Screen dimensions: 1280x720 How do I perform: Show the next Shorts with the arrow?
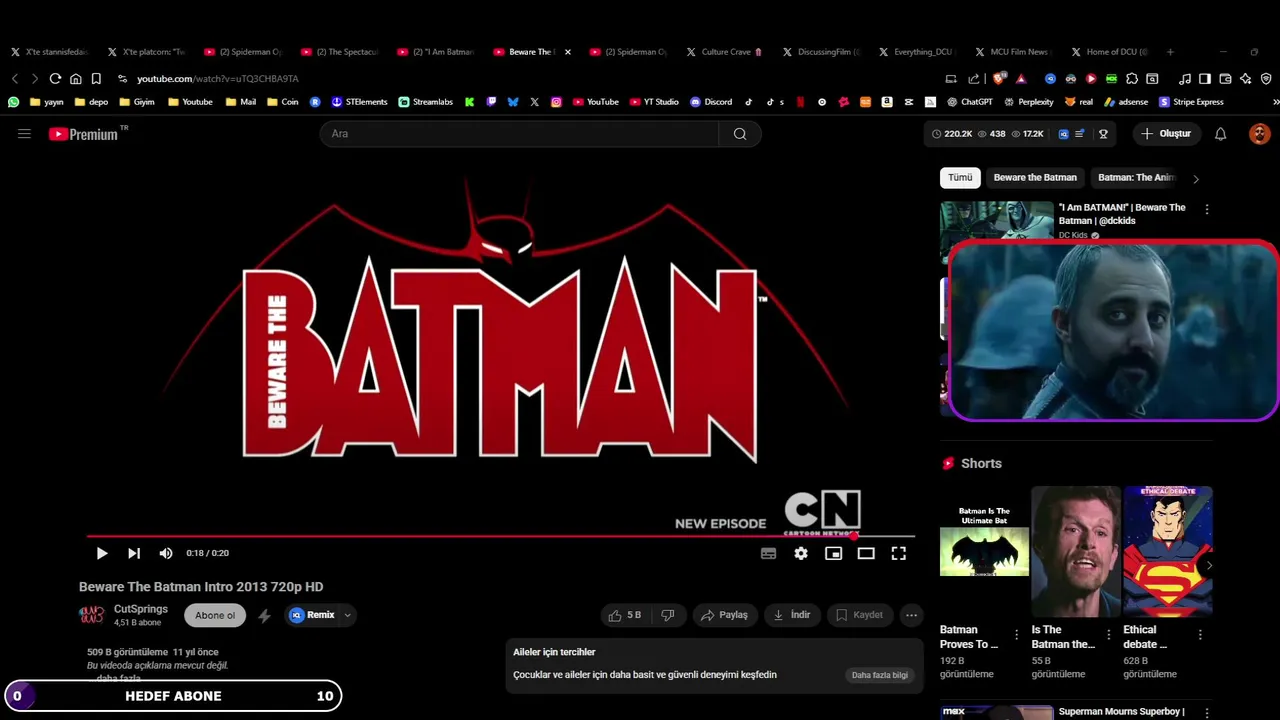[x=1209, y=566]
